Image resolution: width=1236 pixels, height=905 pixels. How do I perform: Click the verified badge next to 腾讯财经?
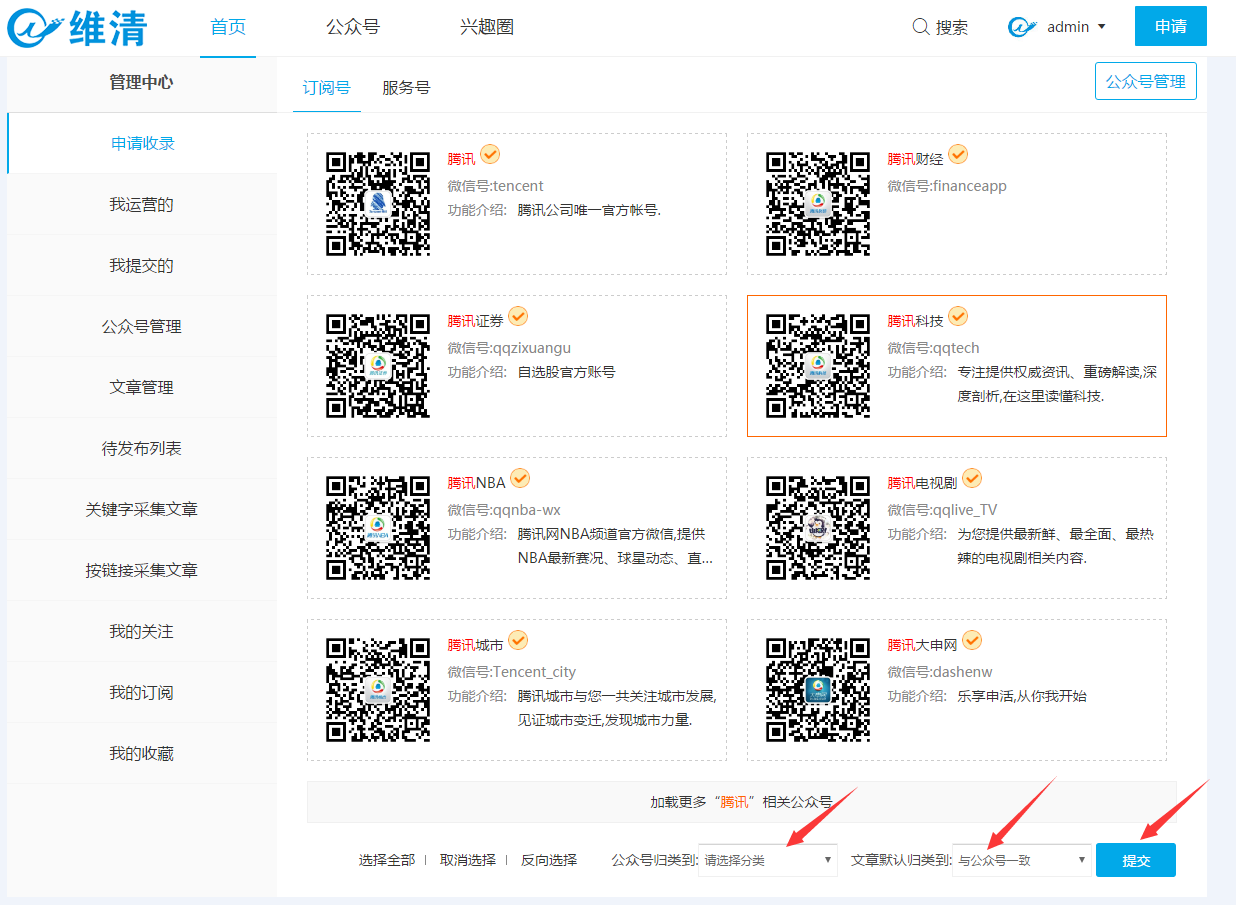[958, 155]
